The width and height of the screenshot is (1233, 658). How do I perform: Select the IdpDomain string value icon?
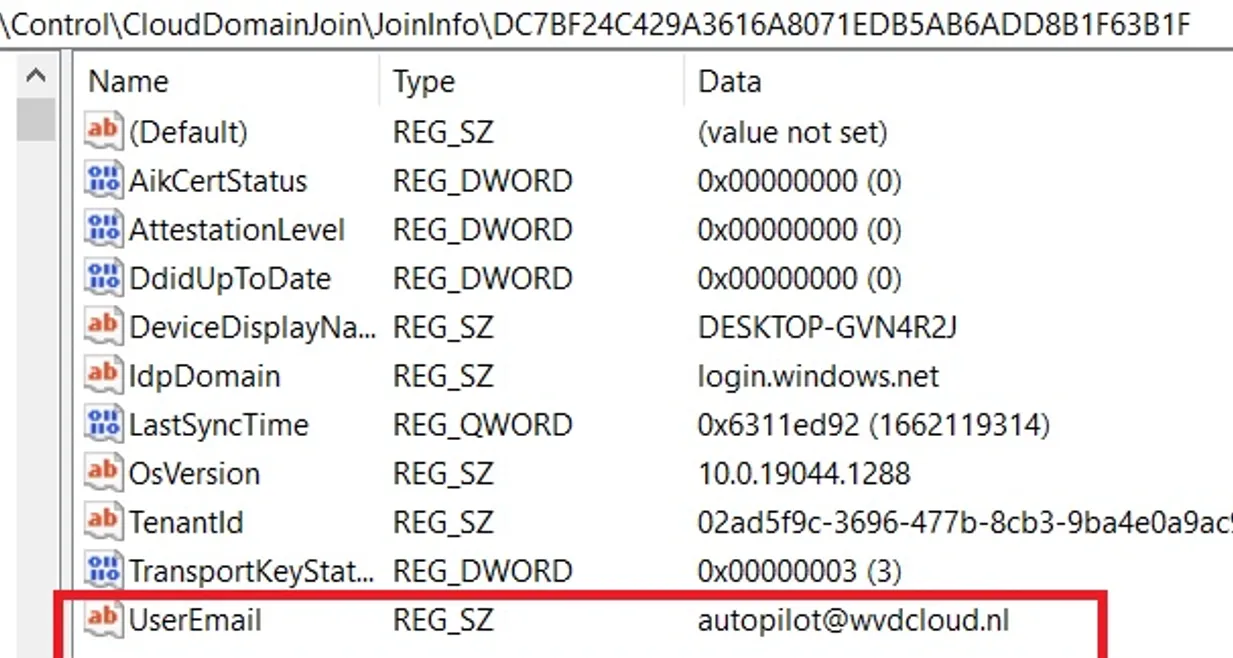coord(103,375)
